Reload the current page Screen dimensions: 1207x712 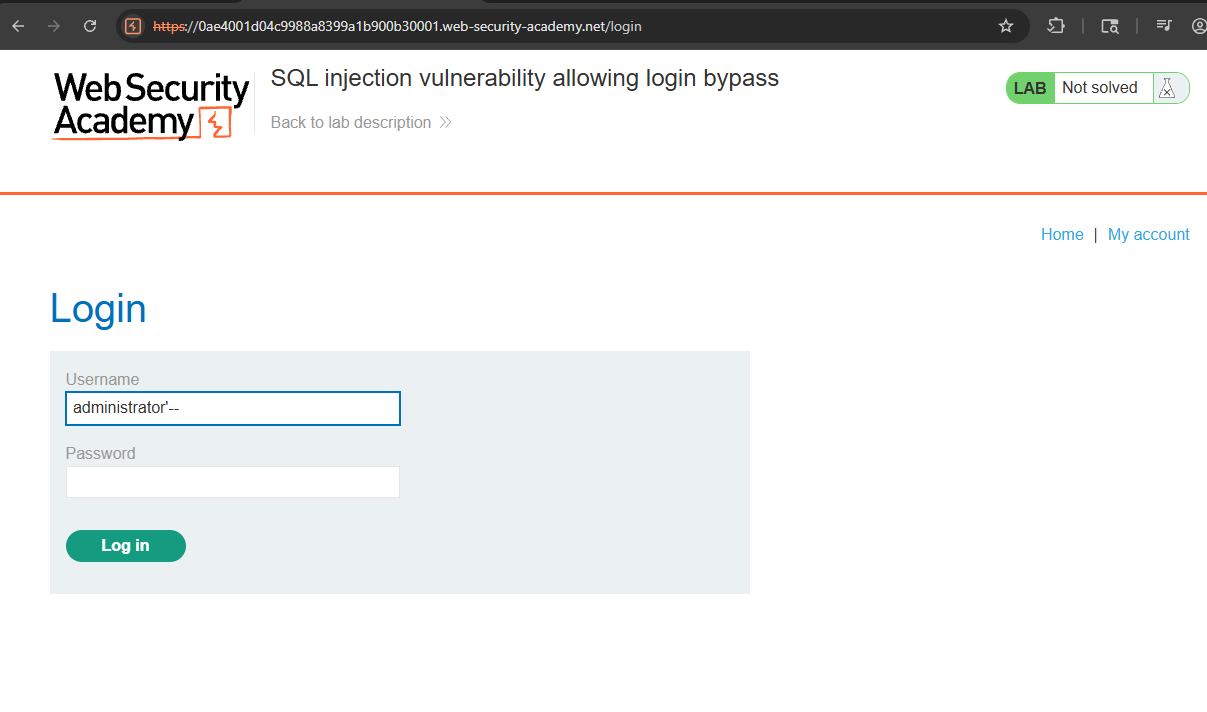pyautogui.click(x=90, y=26)
